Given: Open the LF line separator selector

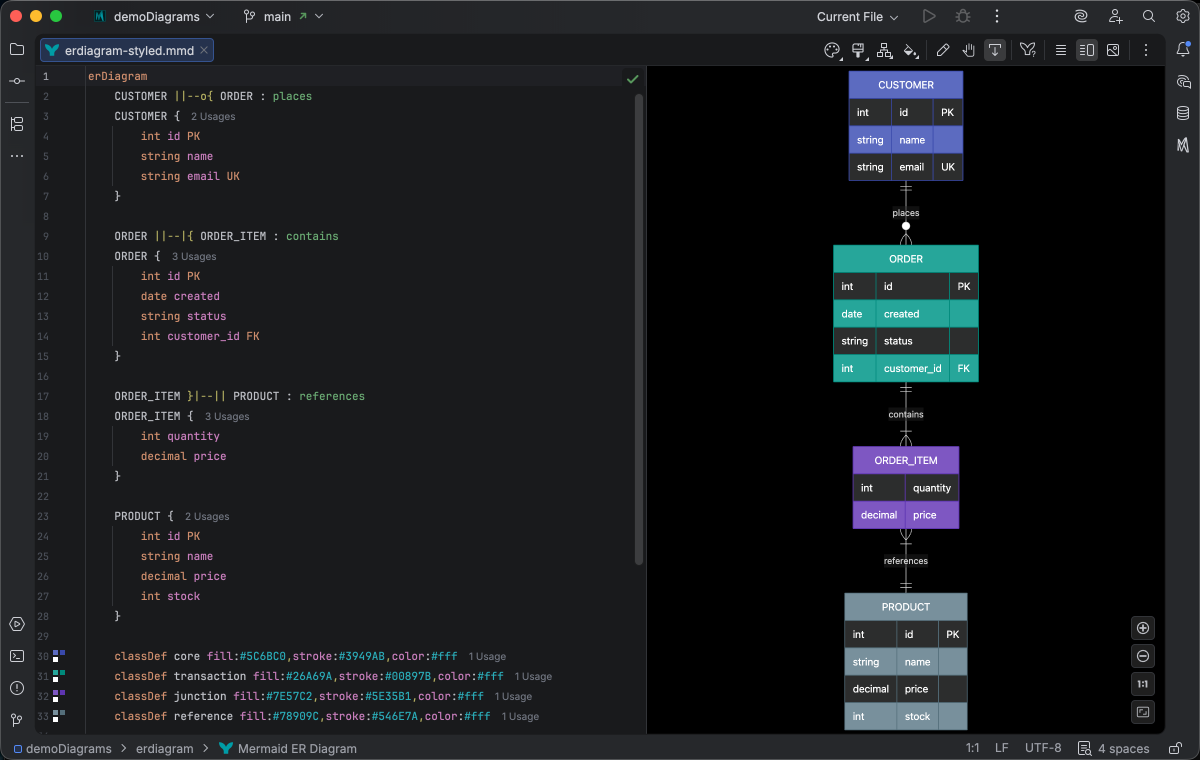Looking at the screenshot, I should 1001,748.
